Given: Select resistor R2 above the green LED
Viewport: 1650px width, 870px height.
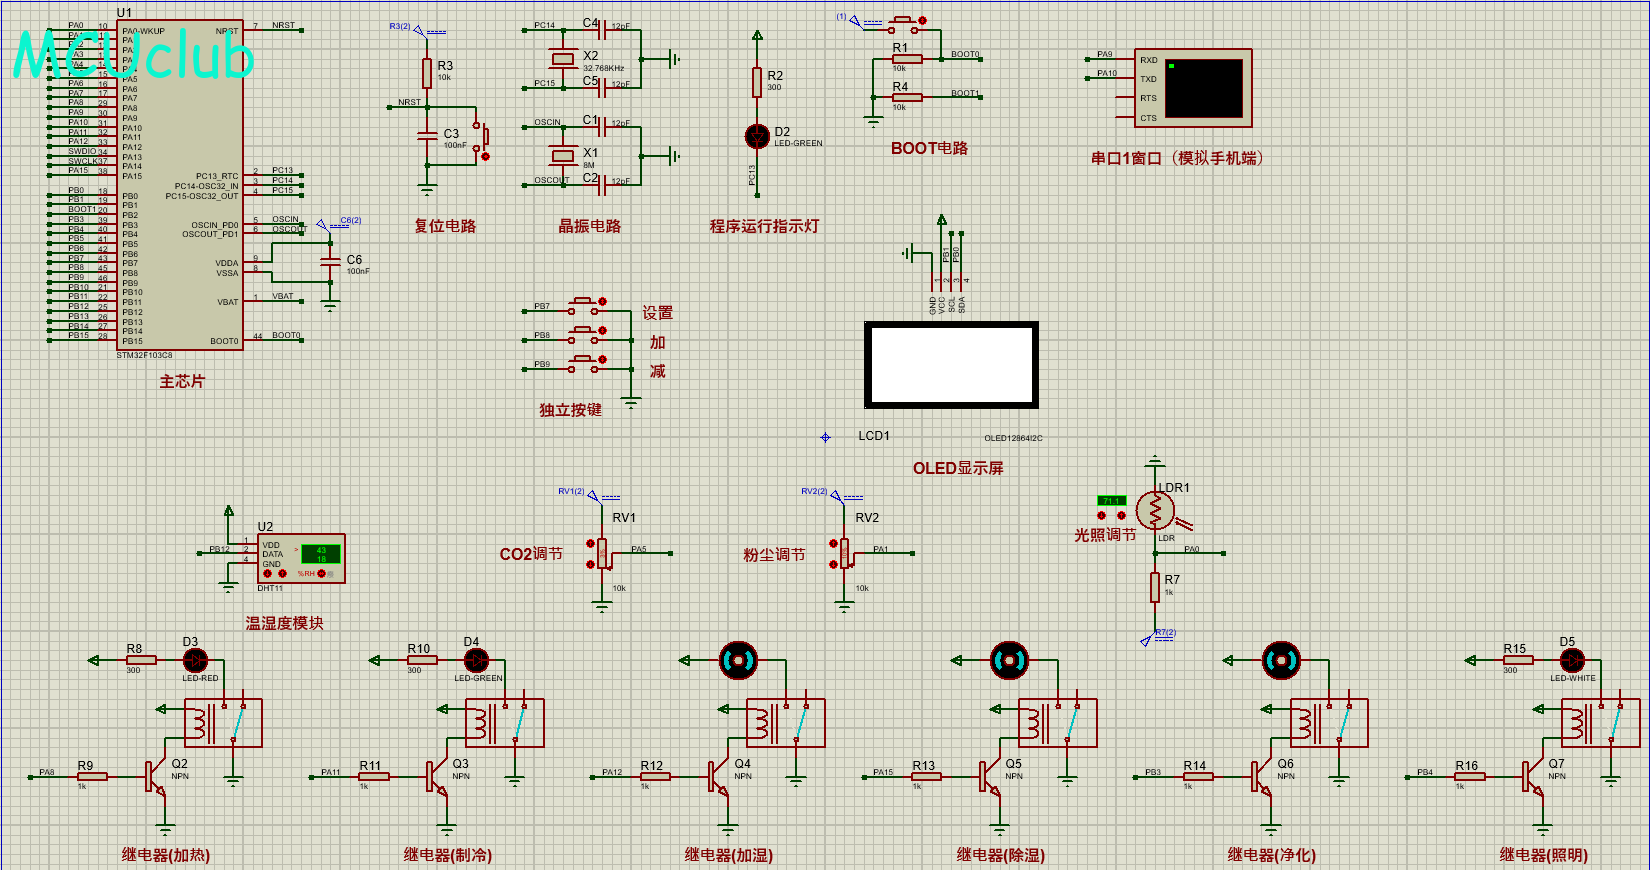Looking at the screenshot, I should [757, 82].
